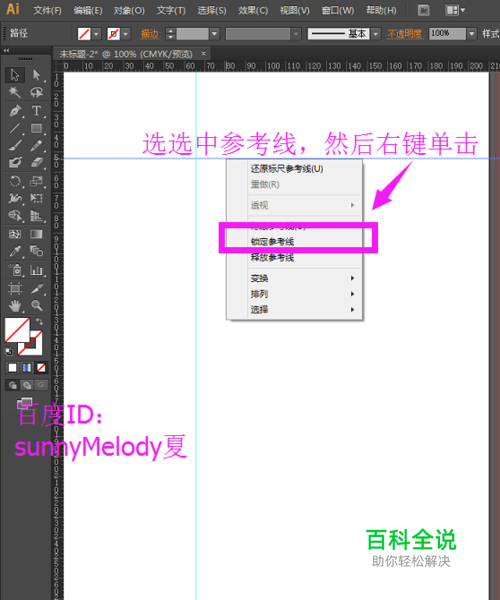Screen dimensions: 500x600
Task: Select the Column Graph tool
Action: coord(37,270)
